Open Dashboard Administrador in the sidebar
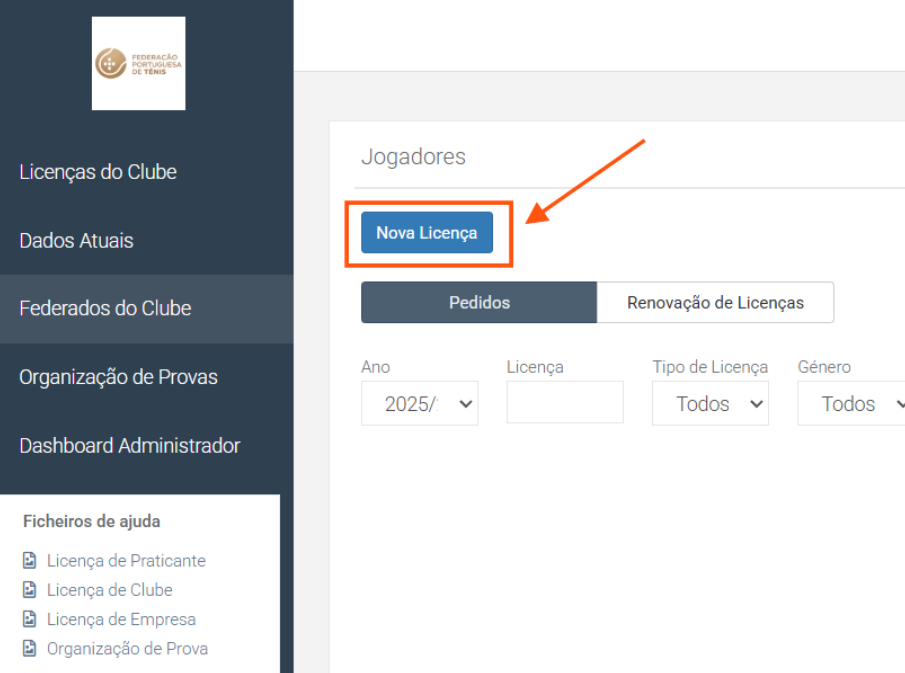905x673 pixels. [130, 446]
